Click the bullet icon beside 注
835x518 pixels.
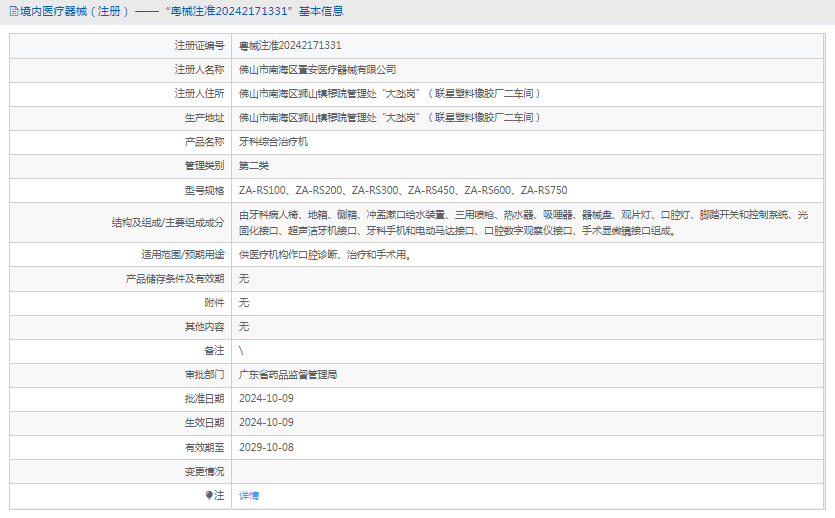pyautogui.click(x=209, y=496)
